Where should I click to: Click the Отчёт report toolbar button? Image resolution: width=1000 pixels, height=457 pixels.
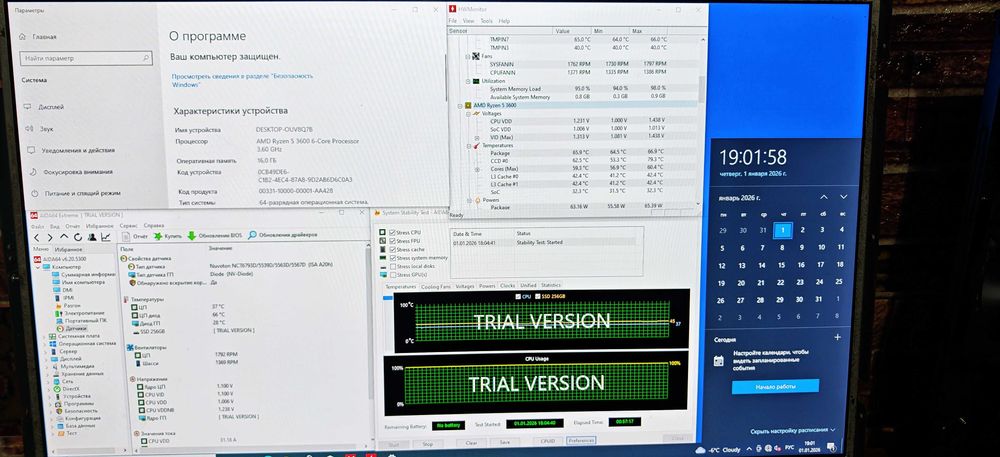(x=135, y=236)
